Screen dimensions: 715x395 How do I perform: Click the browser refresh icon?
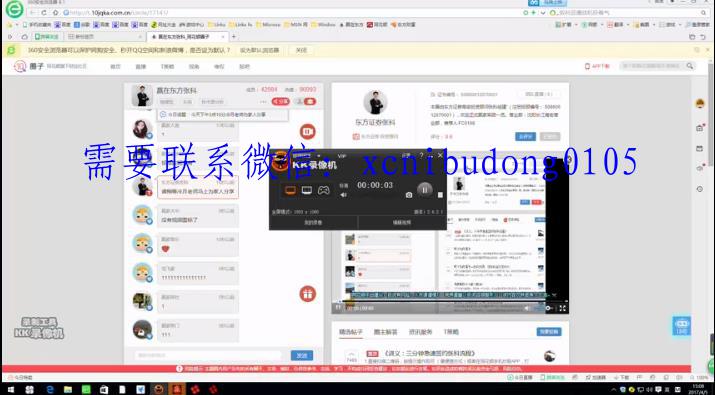44,13
